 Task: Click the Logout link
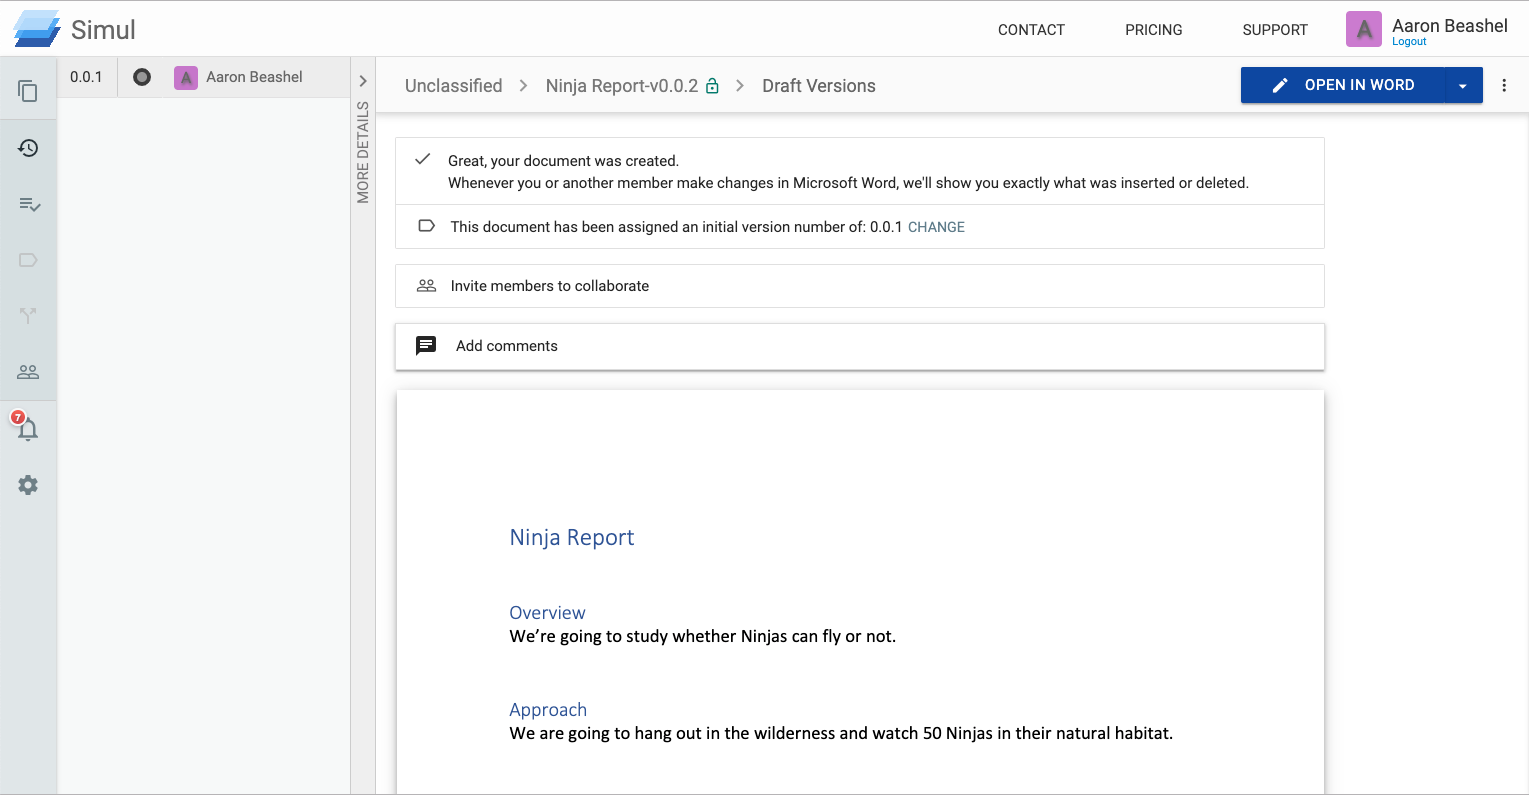pos(1409,42)
